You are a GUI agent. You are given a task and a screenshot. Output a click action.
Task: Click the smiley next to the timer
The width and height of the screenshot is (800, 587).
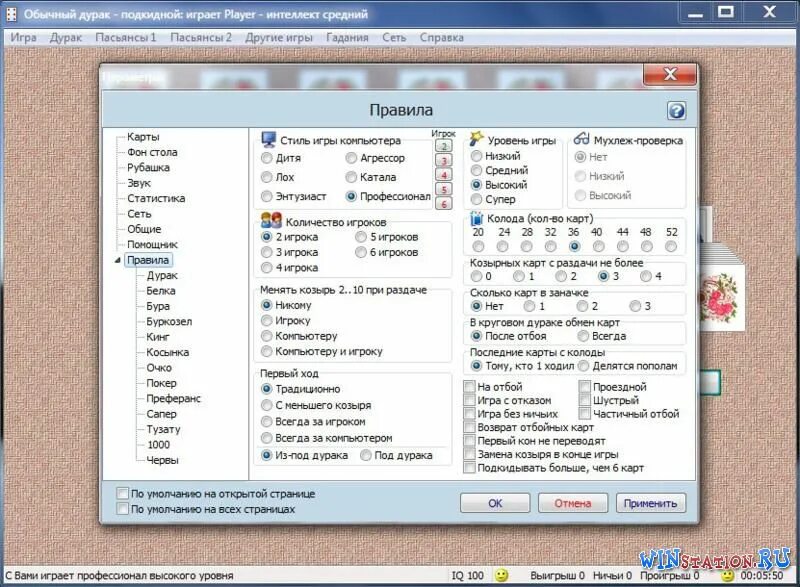click(x=728, y=576)
